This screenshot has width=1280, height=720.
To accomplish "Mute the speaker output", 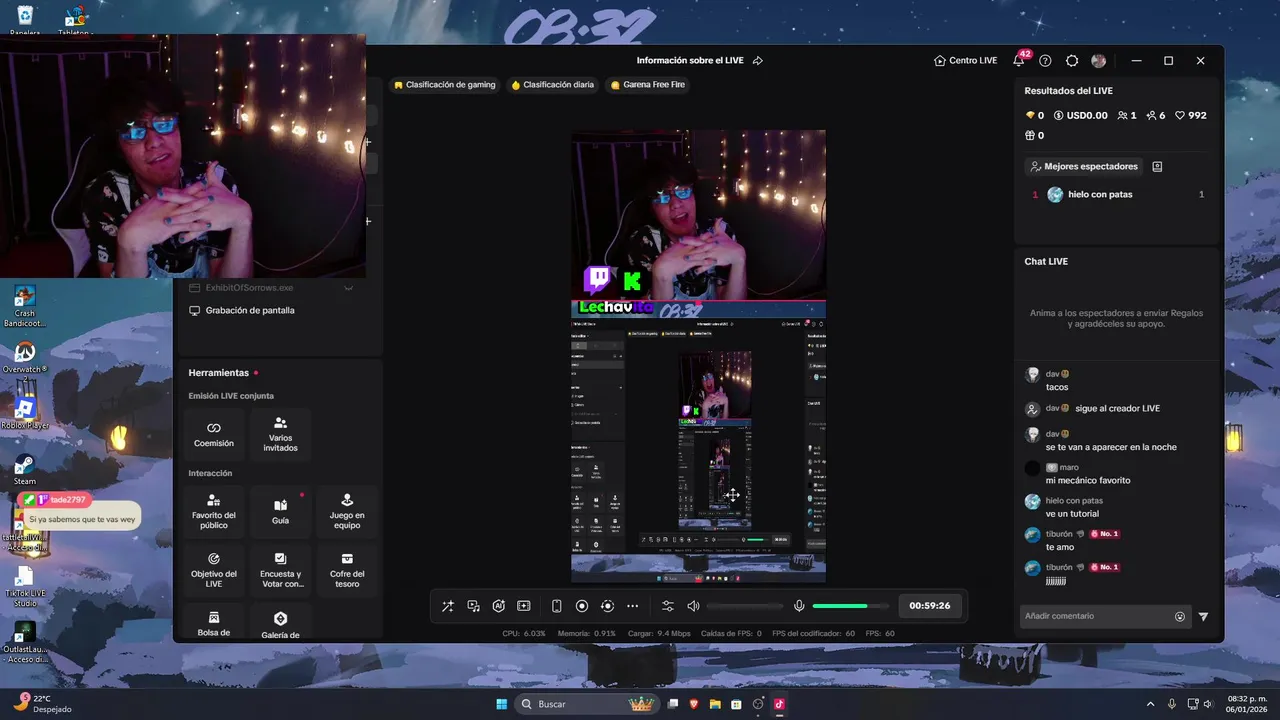I will tap(693, 606).
